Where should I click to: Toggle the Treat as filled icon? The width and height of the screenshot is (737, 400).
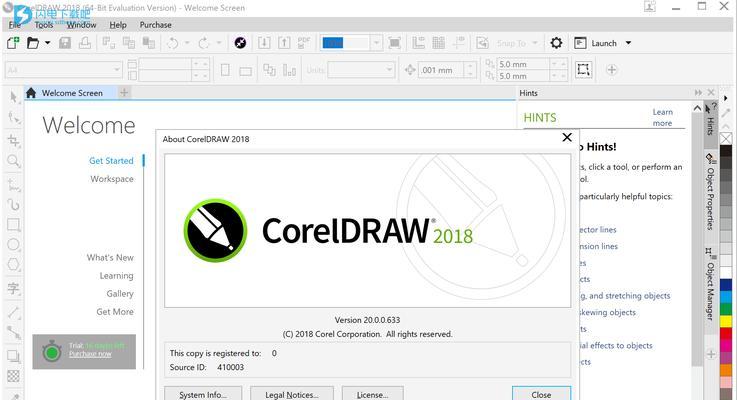click(584, 70)
